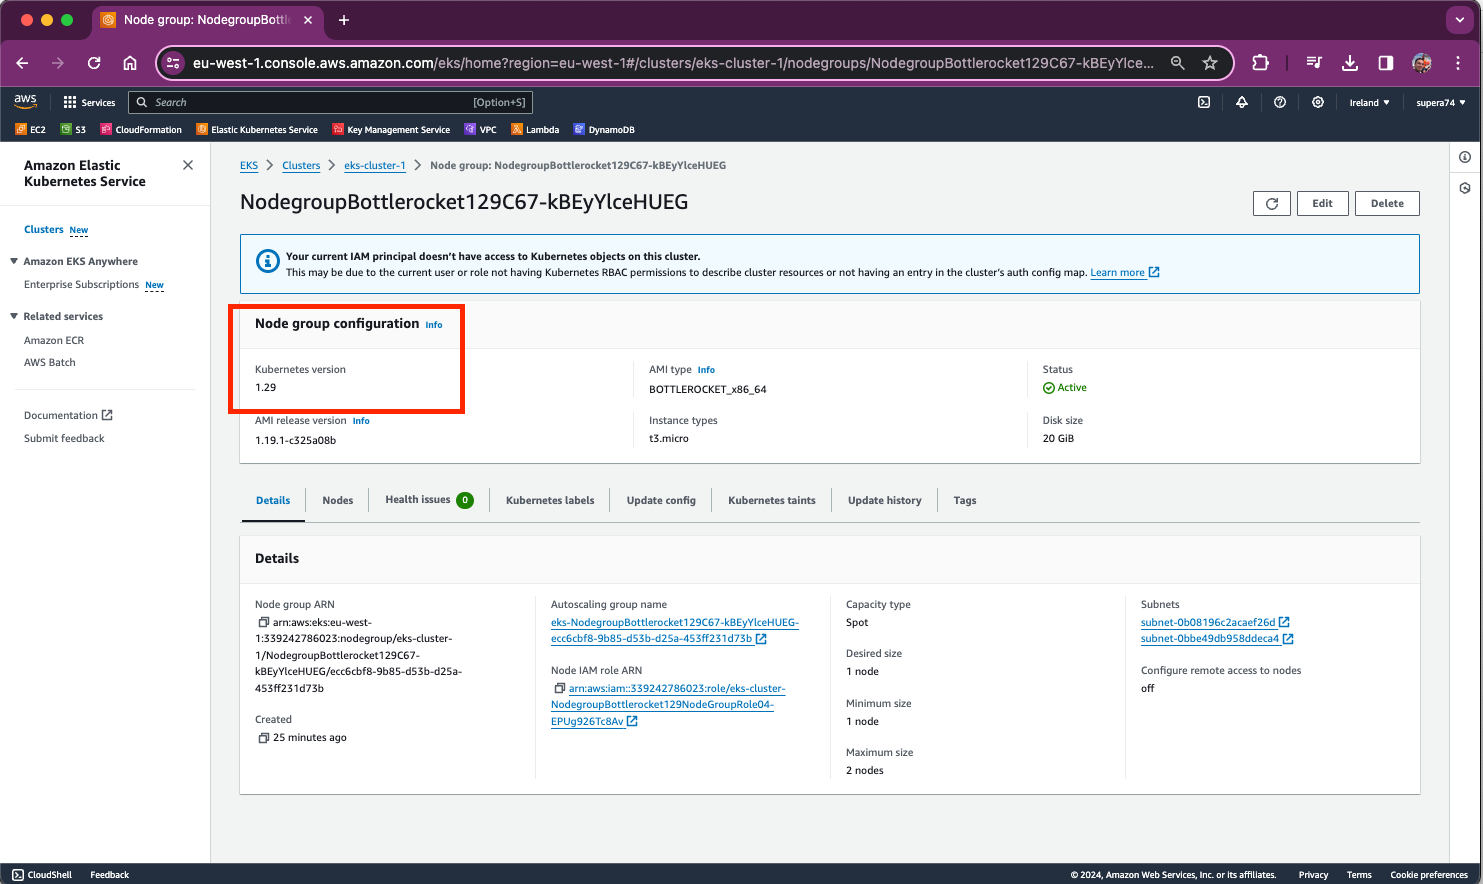Collapse the Amazon EKS Anywhere section

14,261
